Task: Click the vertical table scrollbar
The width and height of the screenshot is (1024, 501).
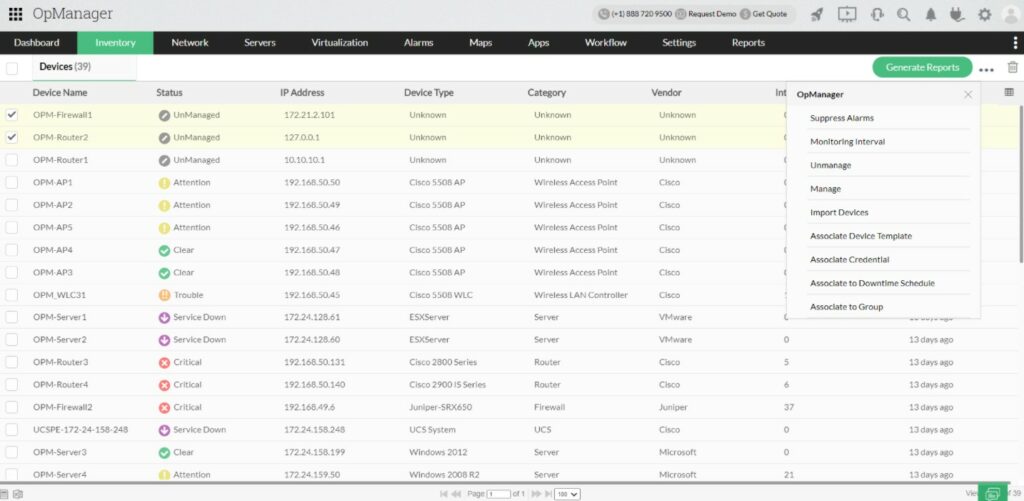Action: coord(1020,186)
